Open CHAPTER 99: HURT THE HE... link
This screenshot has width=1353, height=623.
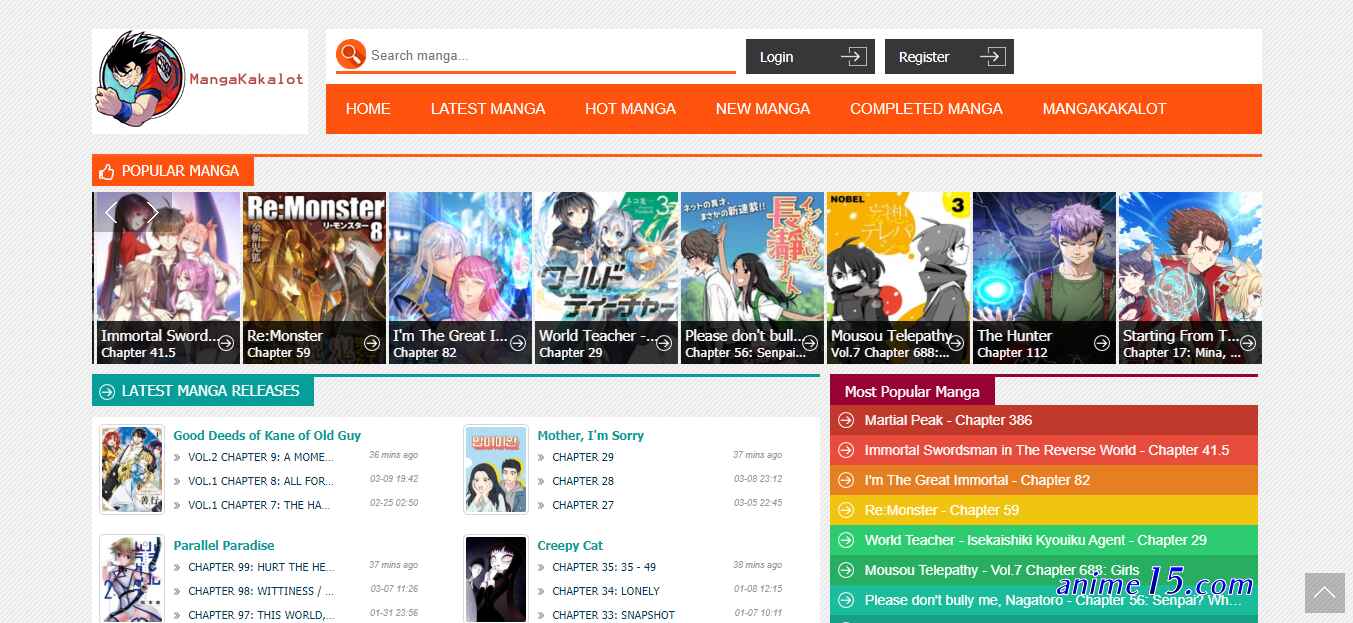tap(261, 567)
